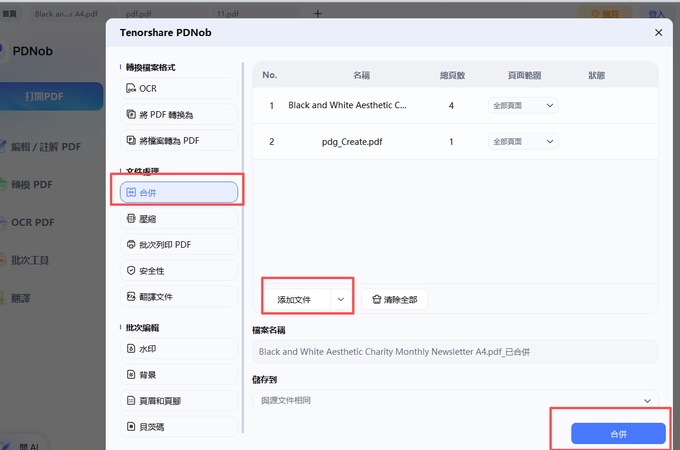680x450 pixels.
Task: Open the OCR tool in the dialog
Action: pyautogui.click(x=179, y=88)
